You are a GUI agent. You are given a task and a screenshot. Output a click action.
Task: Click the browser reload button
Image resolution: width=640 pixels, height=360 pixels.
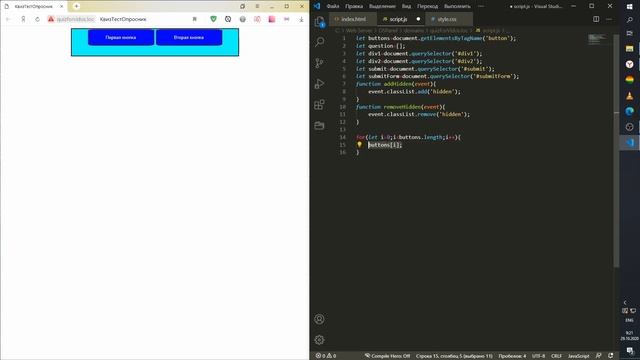(x=37, y=19)
